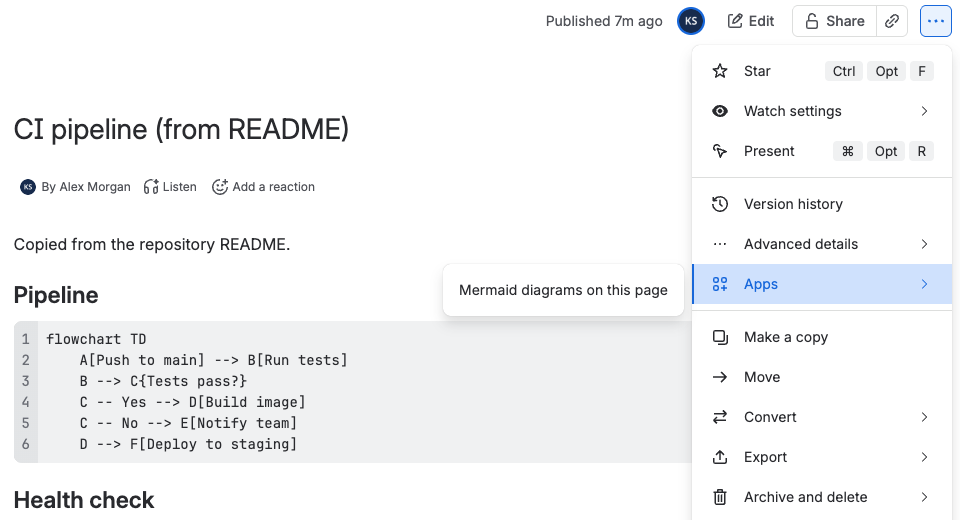The width and height of the screenshot is (960, 520).
Task: Click the Listen link text
Action: (179, 187)
